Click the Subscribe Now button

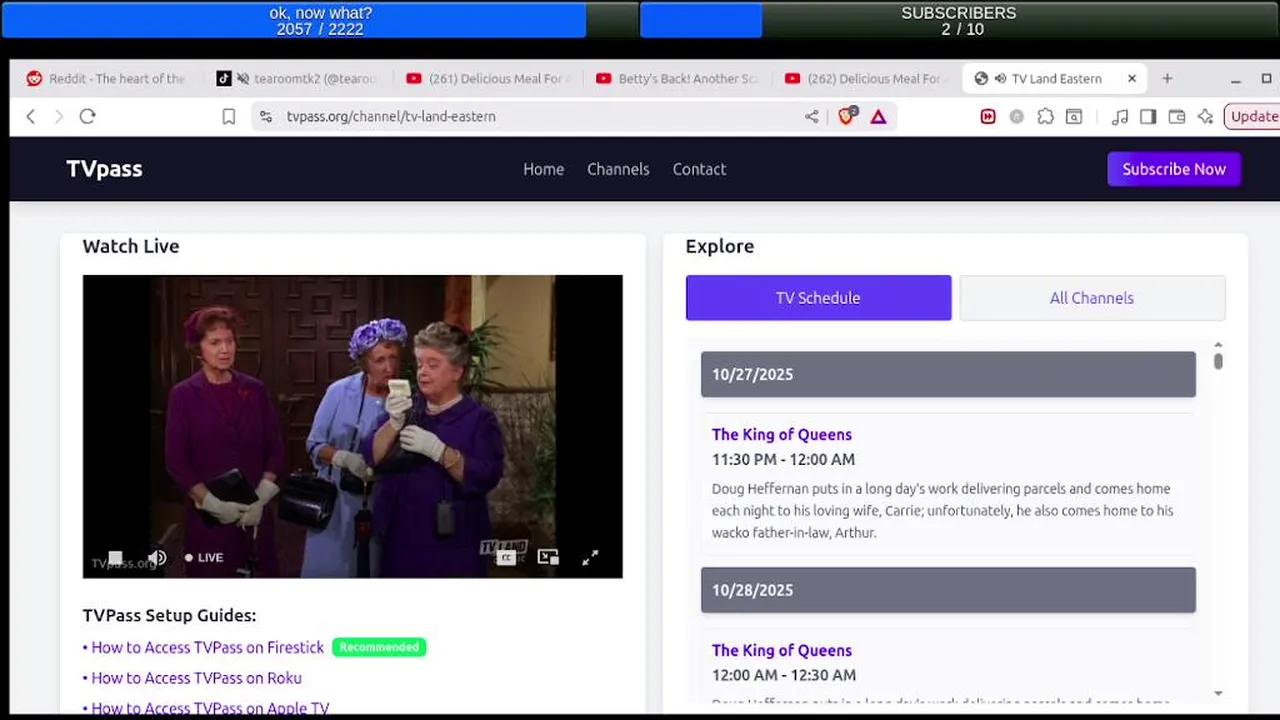coord(1174,169)
